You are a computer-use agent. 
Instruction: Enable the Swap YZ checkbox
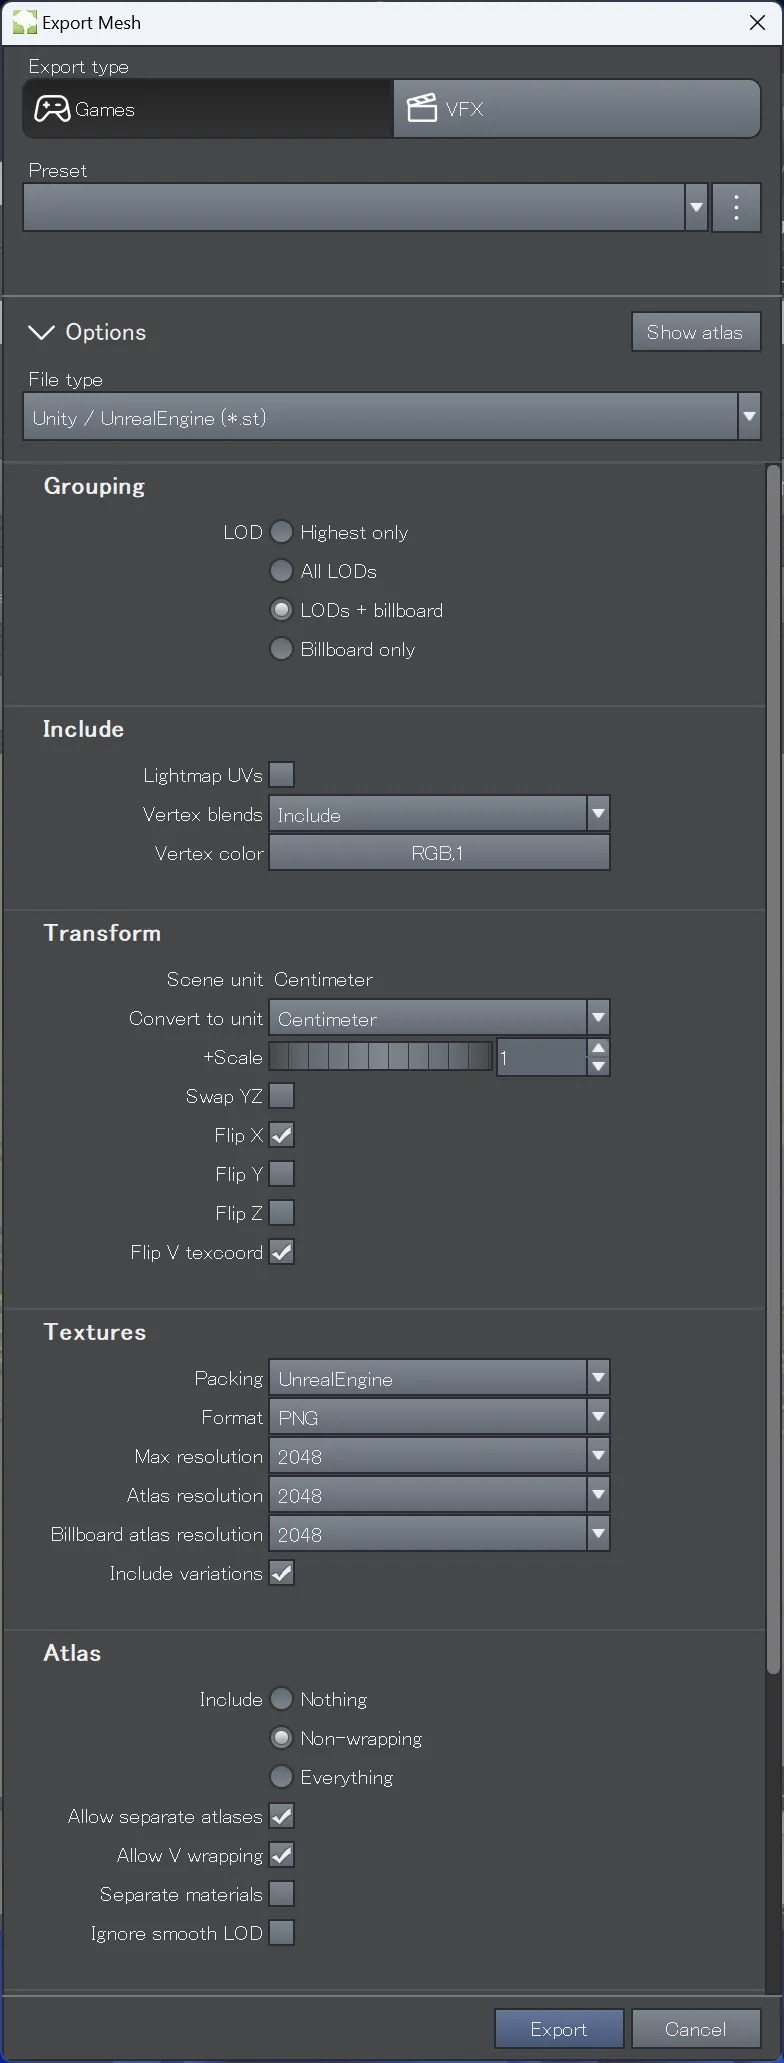point(282,1096)
